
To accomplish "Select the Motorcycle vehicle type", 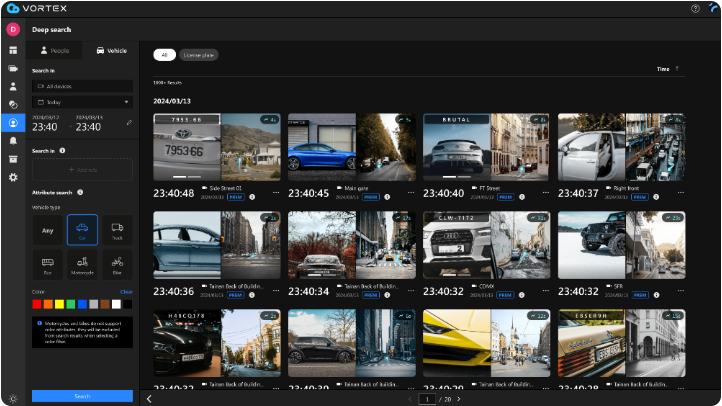I will pyautogui.click(x=82, y=263).
